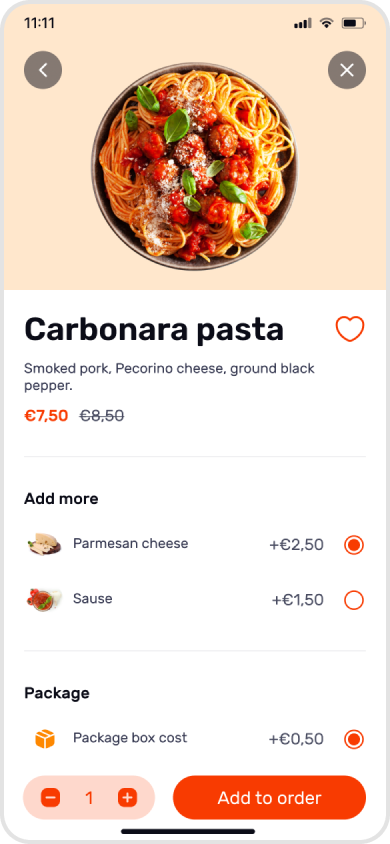
Task: Decrease quantity with the minus button
Action: (x=51, y=798)
